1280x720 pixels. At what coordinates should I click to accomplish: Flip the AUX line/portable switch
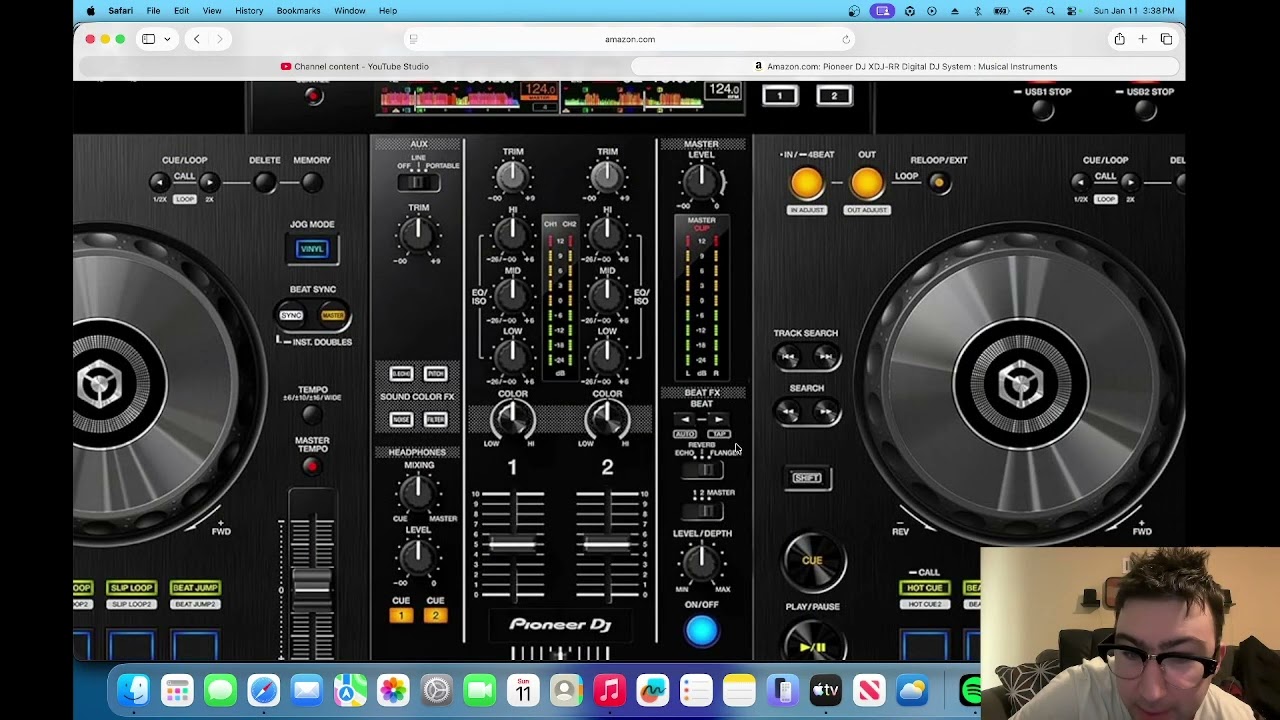418,182
